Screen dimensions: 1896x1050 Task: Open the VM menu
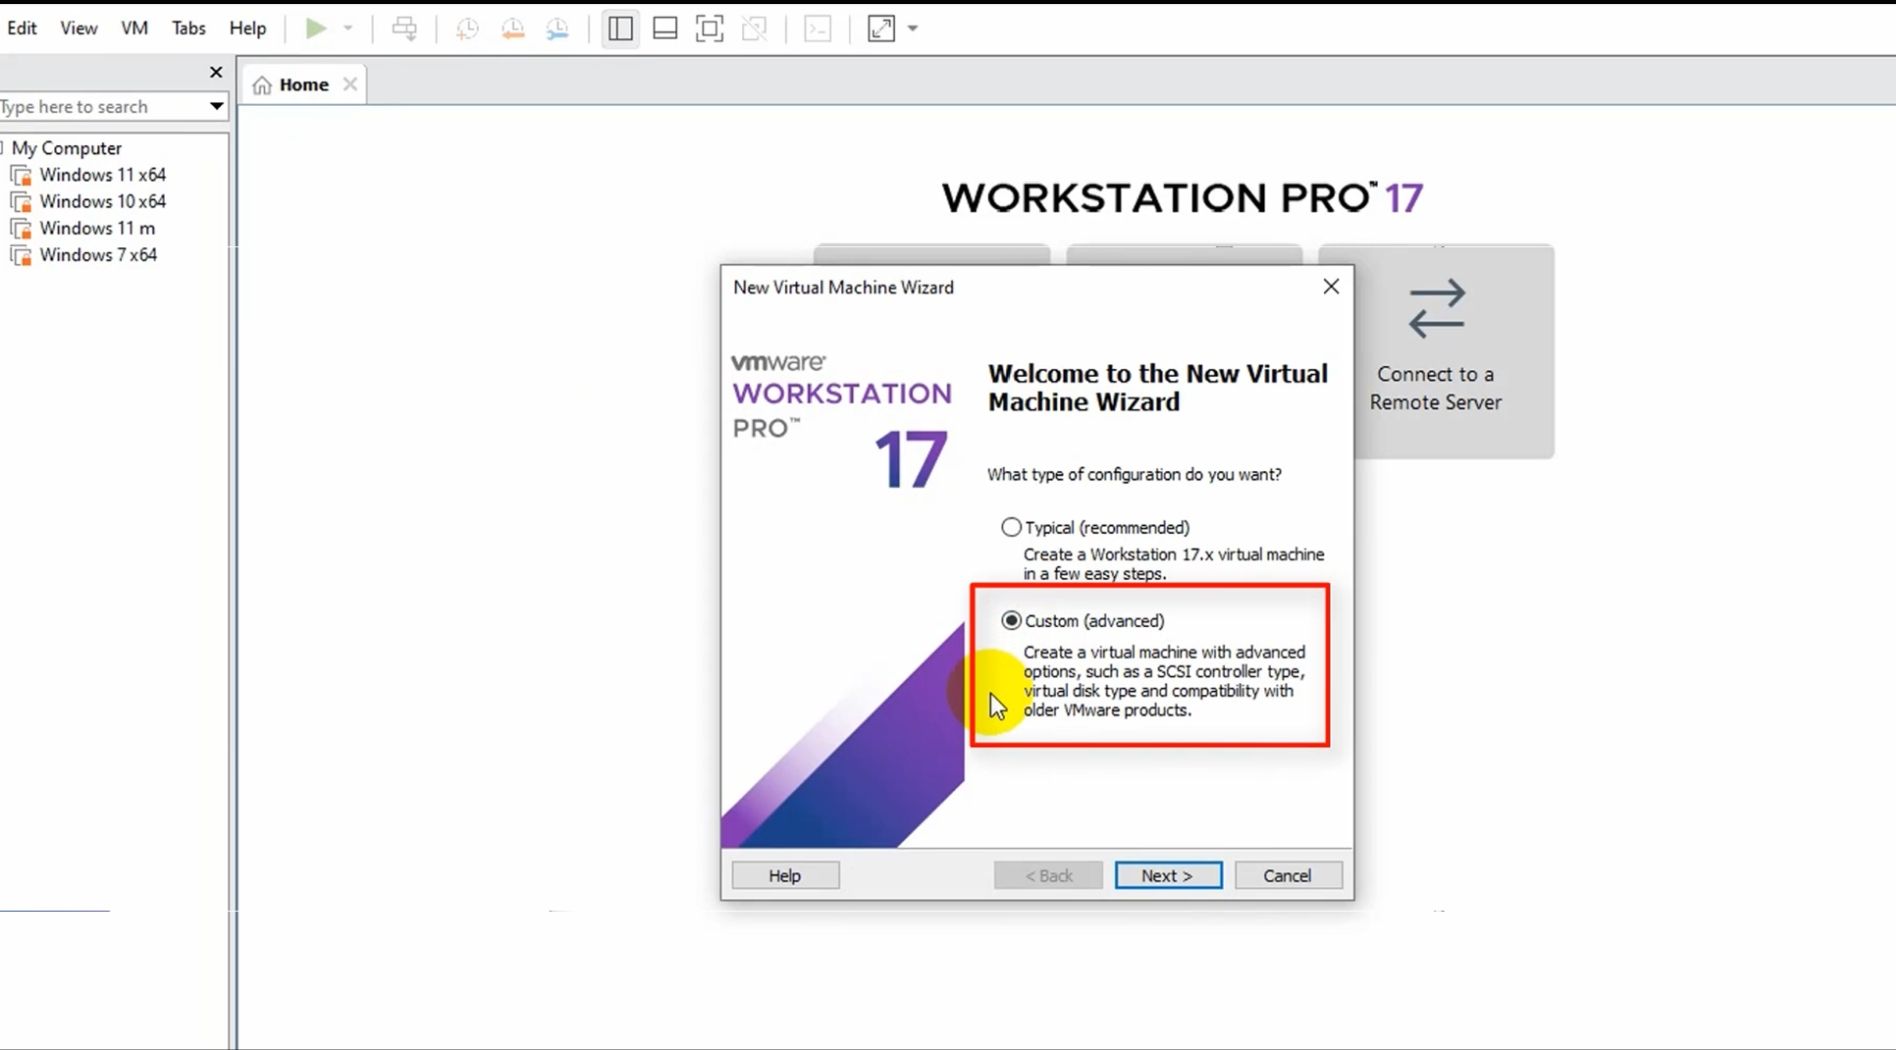tap(134, 28)
